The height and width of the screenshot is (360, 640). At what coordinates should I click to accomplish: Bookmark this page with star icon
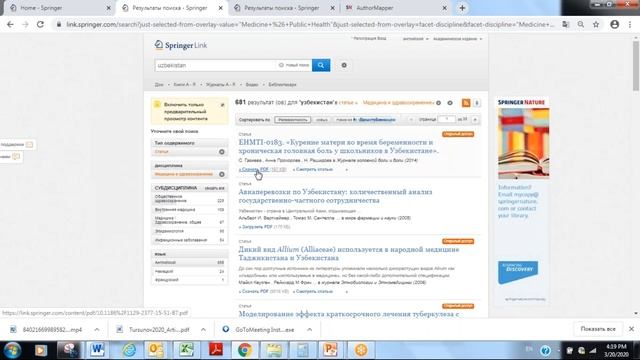click(596, 24)
